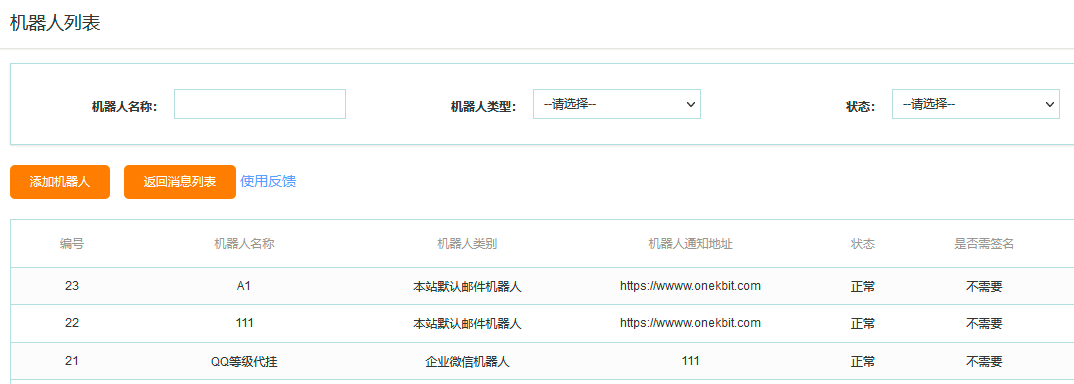Click the 机器人类别 column header
The width and height of the screenshot is (1074, 384).
467,244
